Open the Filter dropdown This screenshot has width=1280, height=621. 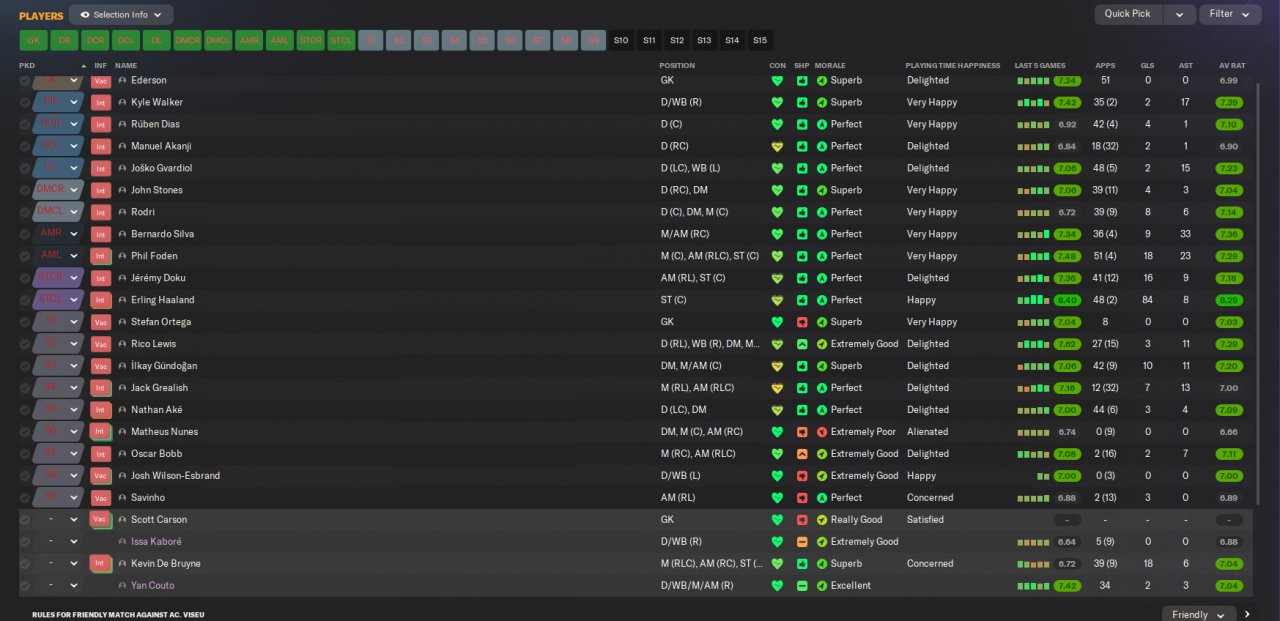(1230, 14)
